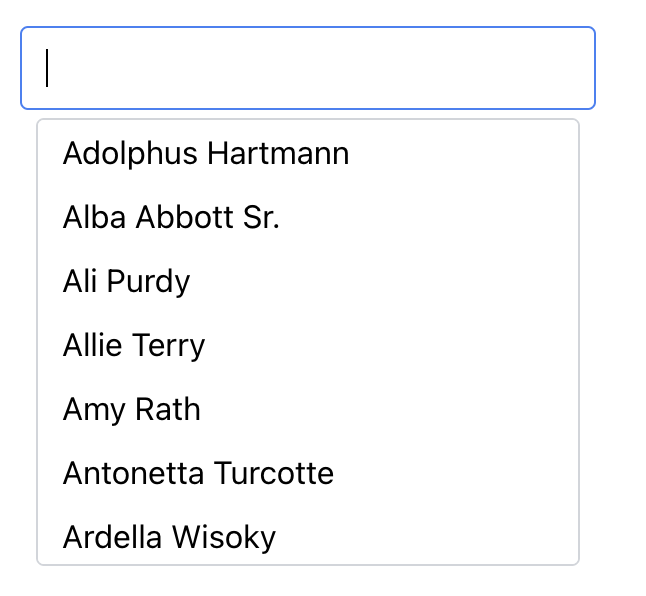Pick the Ardella Wisoky option
The height and width of the screenshot is (596, 646).
tap(169, 537)
